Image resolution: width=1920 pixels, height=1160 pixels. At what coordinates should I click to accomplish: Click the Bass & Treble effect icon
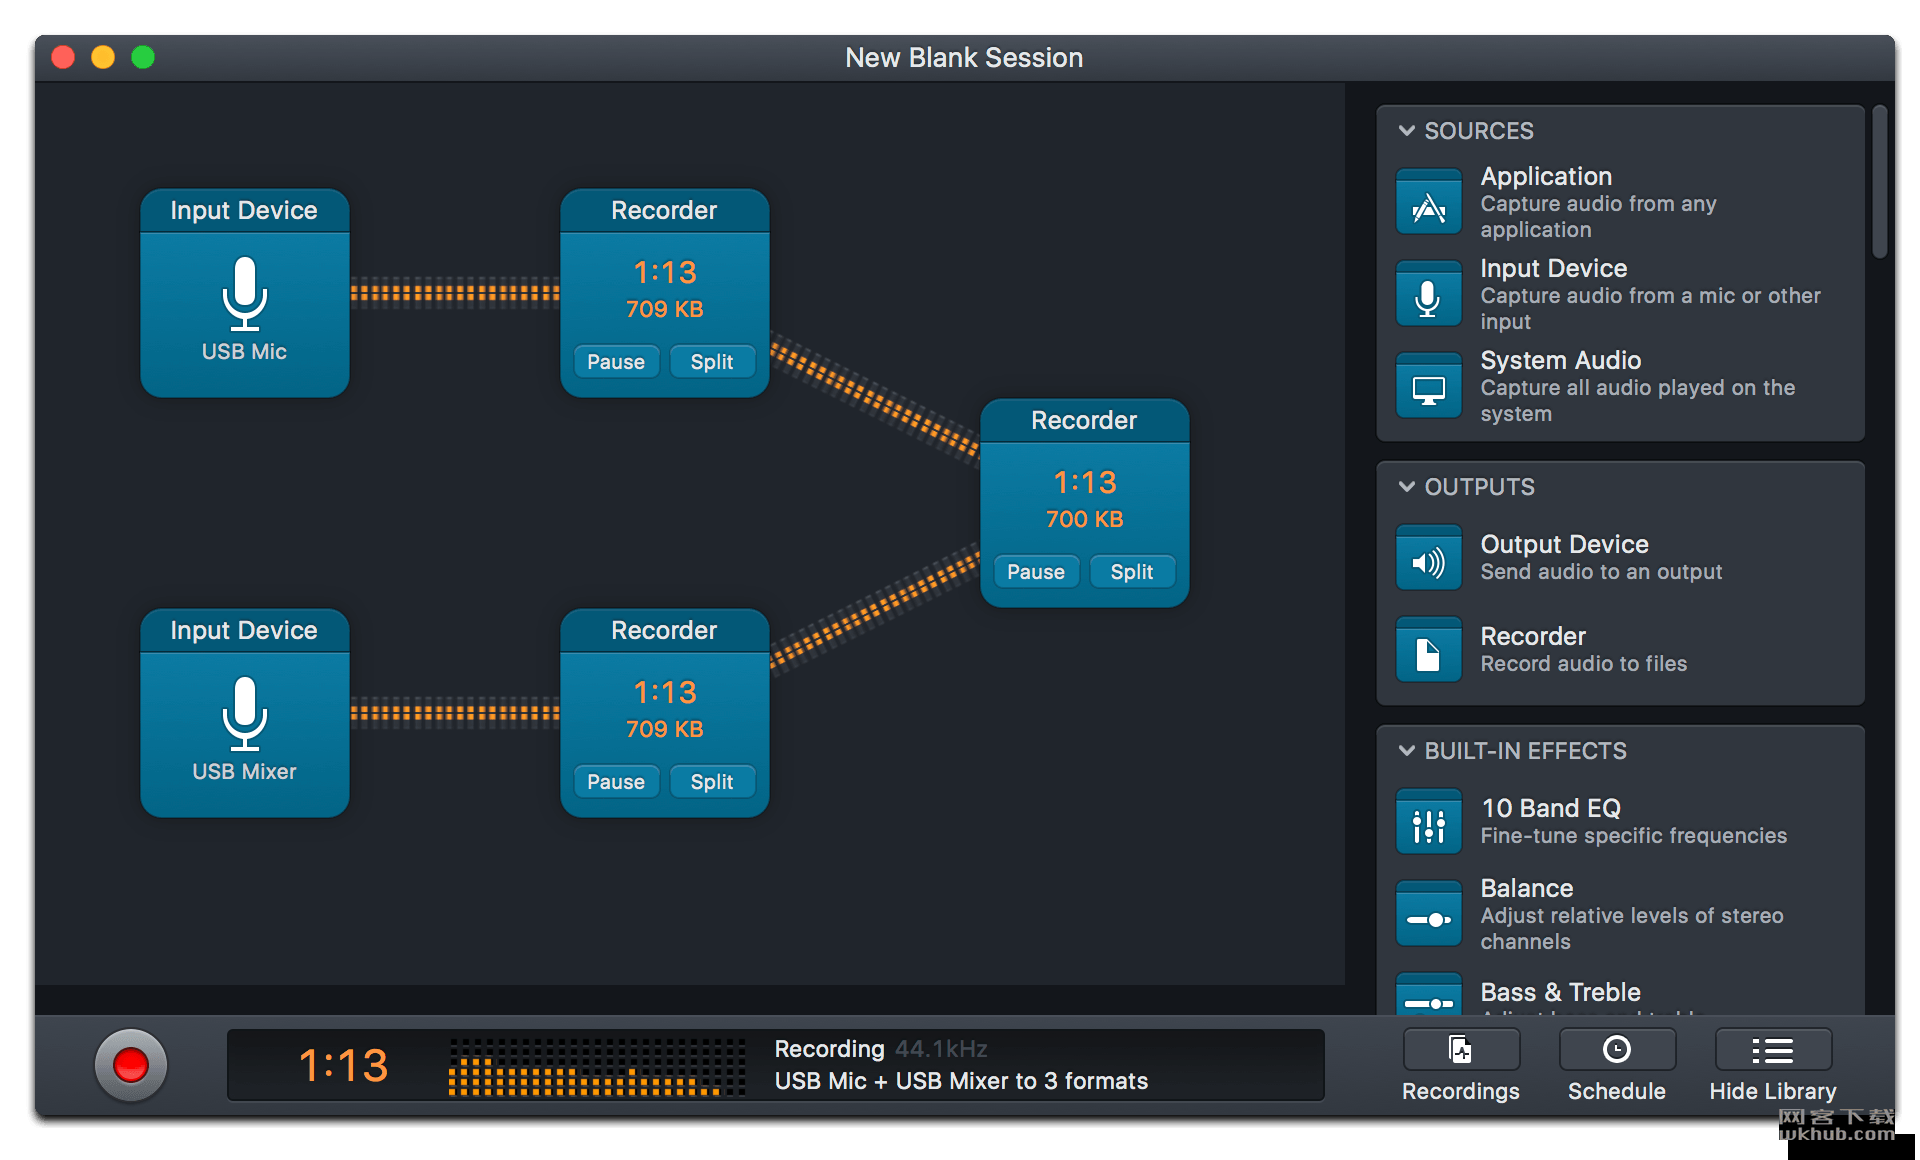click(x=1428, y=996)
